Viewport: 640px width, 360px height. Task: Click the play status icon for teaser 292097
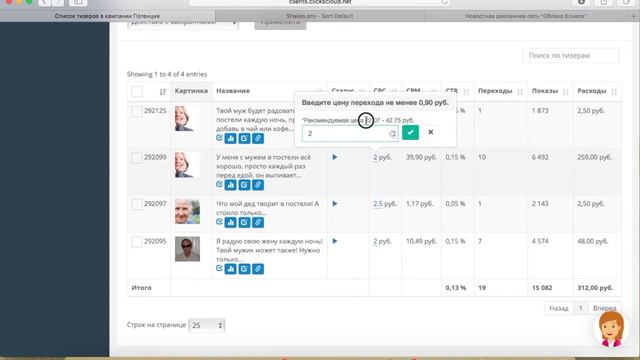(x=335, y=204)
